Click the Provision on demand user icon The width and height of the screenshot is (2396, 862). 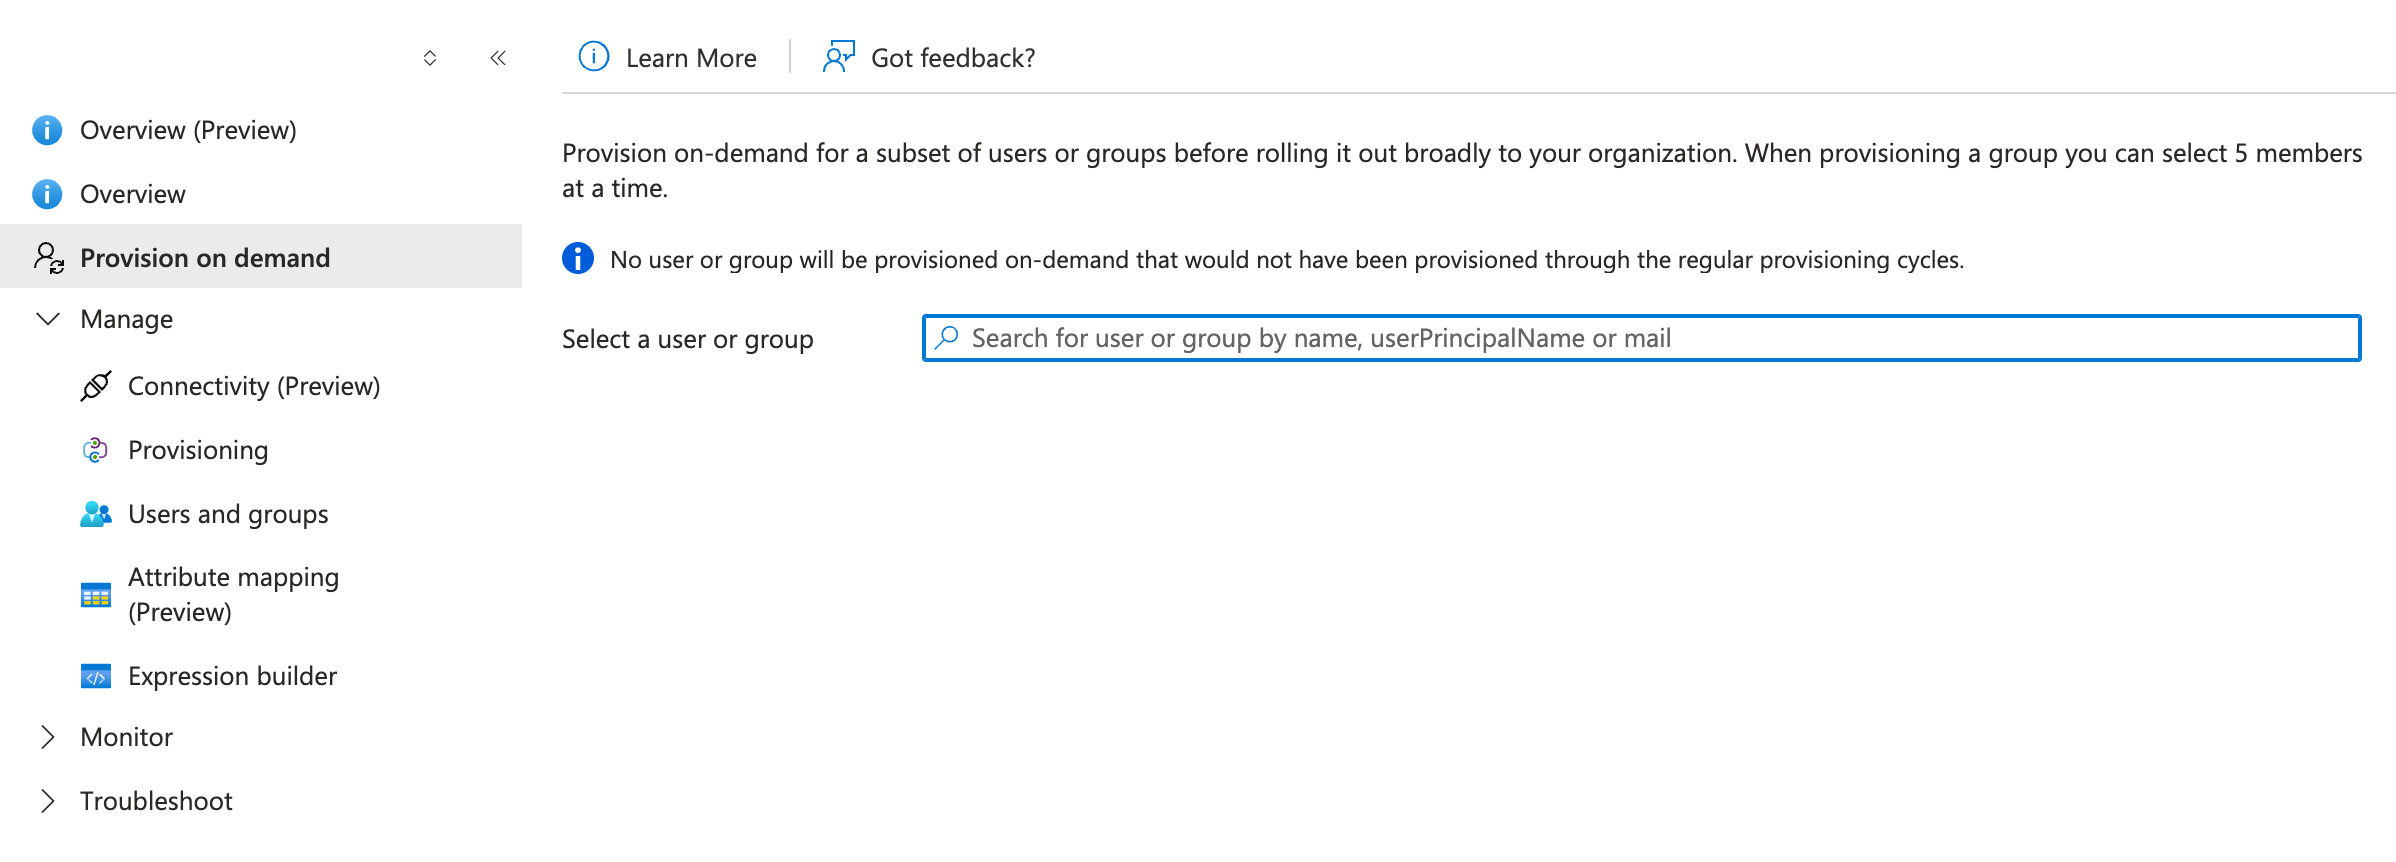[x=48, y=258]
